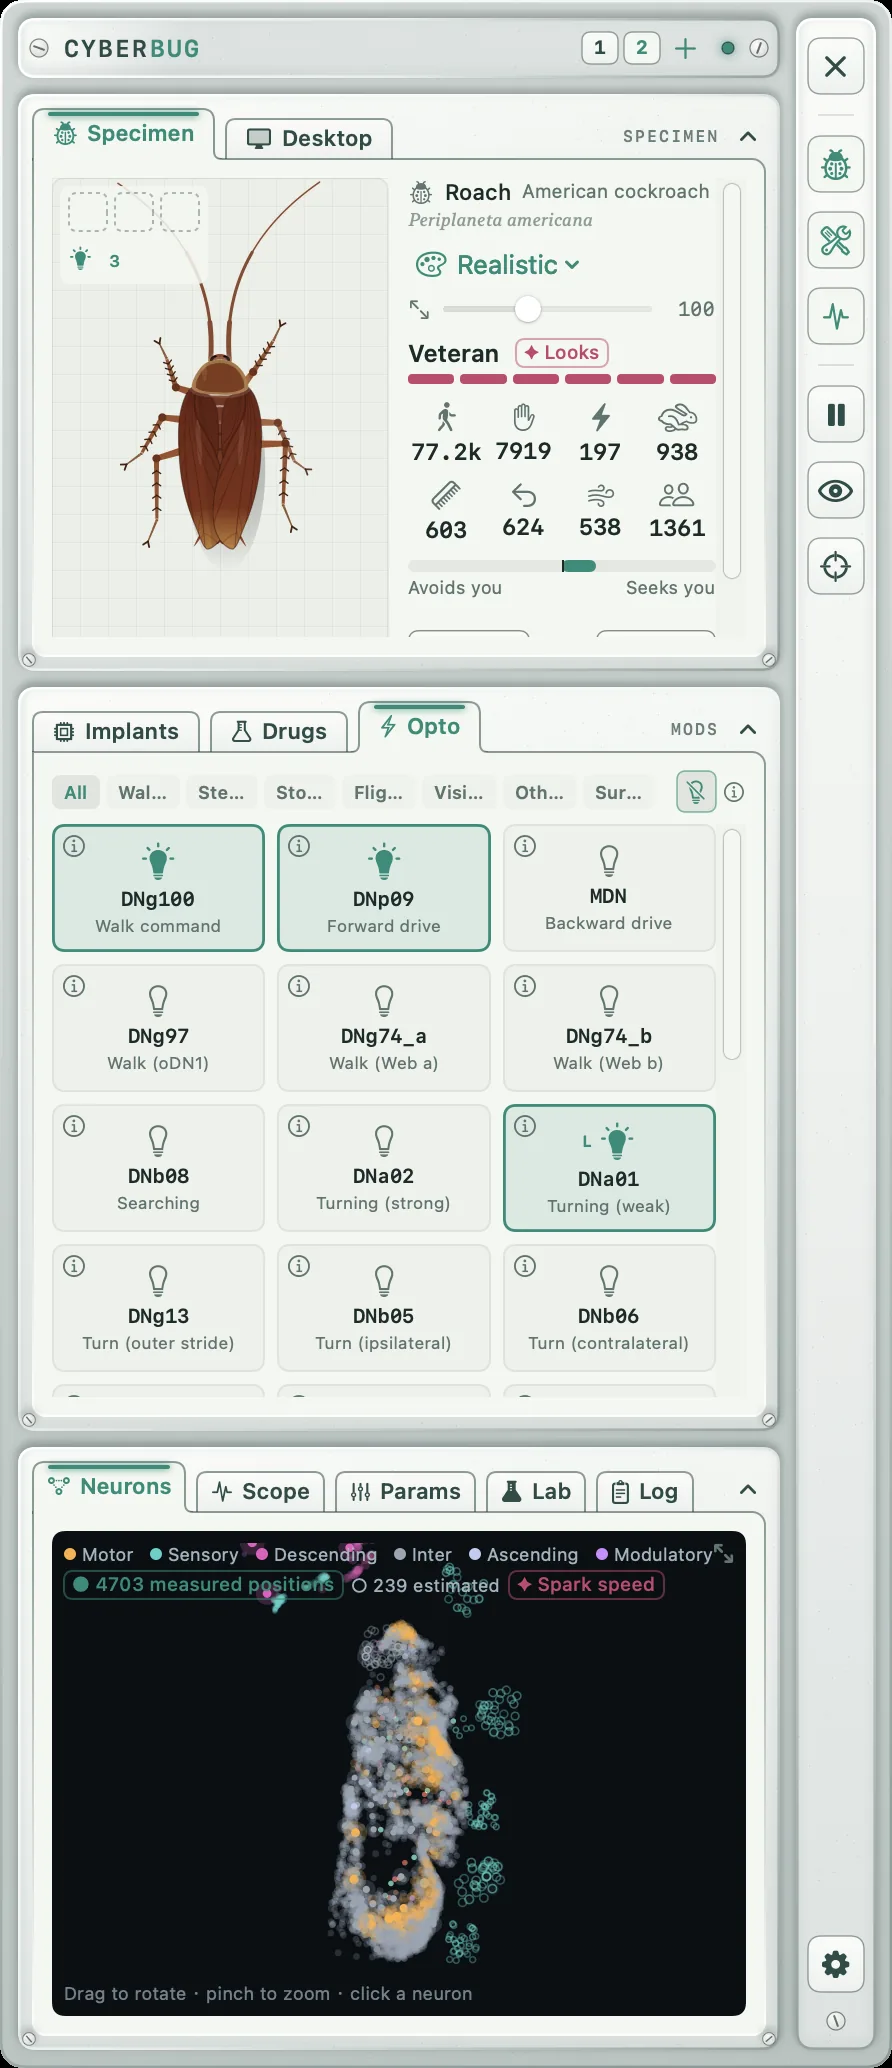Switch to the Scope tab

tap(261, 1491)
